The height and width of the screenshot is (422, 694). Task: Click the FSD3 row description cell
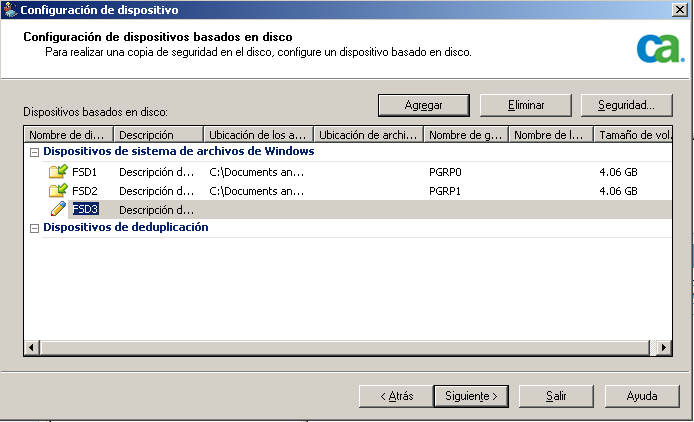pos(156,210)
